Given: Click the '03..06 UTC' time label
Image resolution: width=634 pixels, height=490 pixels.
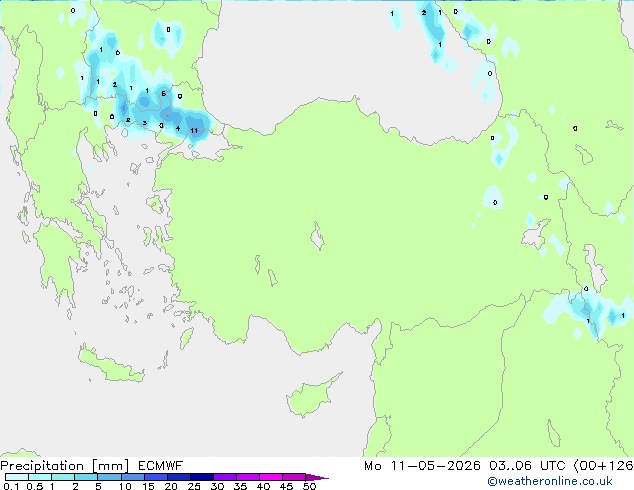Looking at the screenshot, I should [527, 466].
